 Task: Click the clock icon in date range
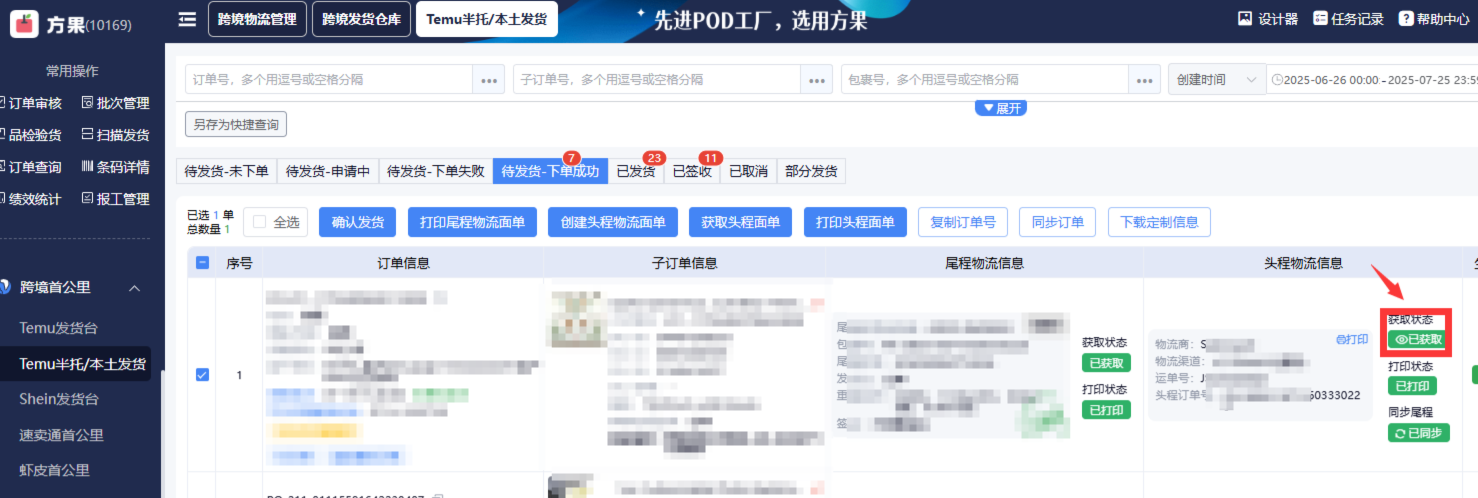(x=1276, y=80)
